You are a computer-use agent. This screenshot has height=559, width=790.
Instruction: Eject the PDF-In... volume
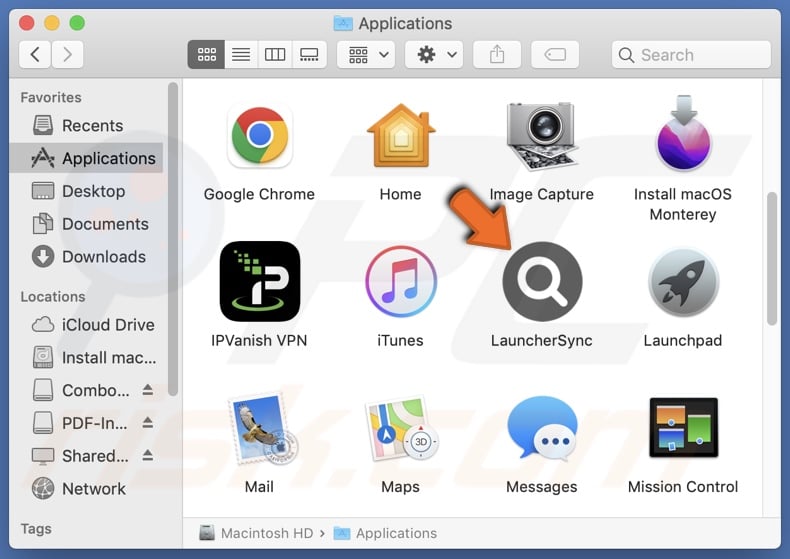tap(148, 423)
